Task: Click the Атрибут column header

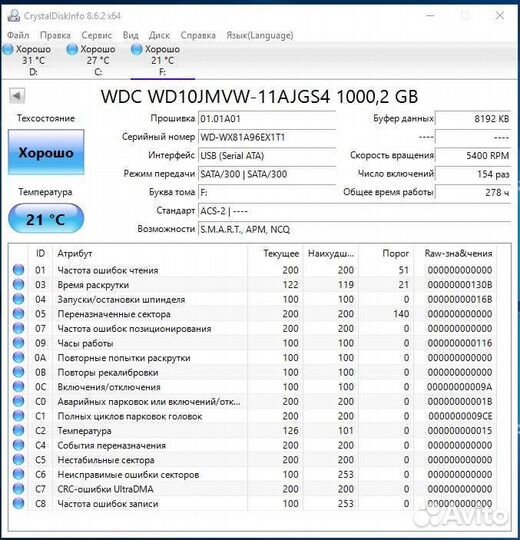Action: (x=150, y=253)
